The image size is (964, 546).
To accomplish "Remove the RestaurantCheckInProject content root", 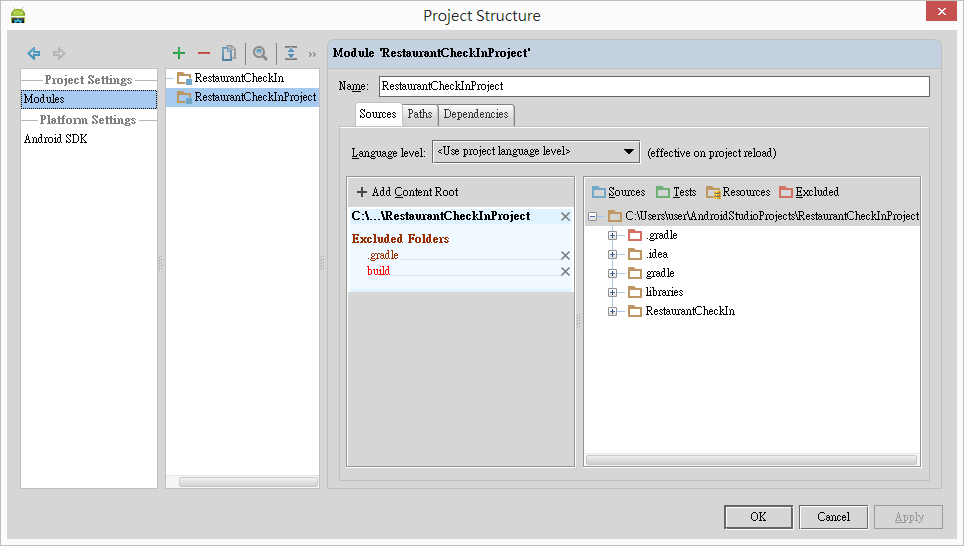I will [565, 216].
